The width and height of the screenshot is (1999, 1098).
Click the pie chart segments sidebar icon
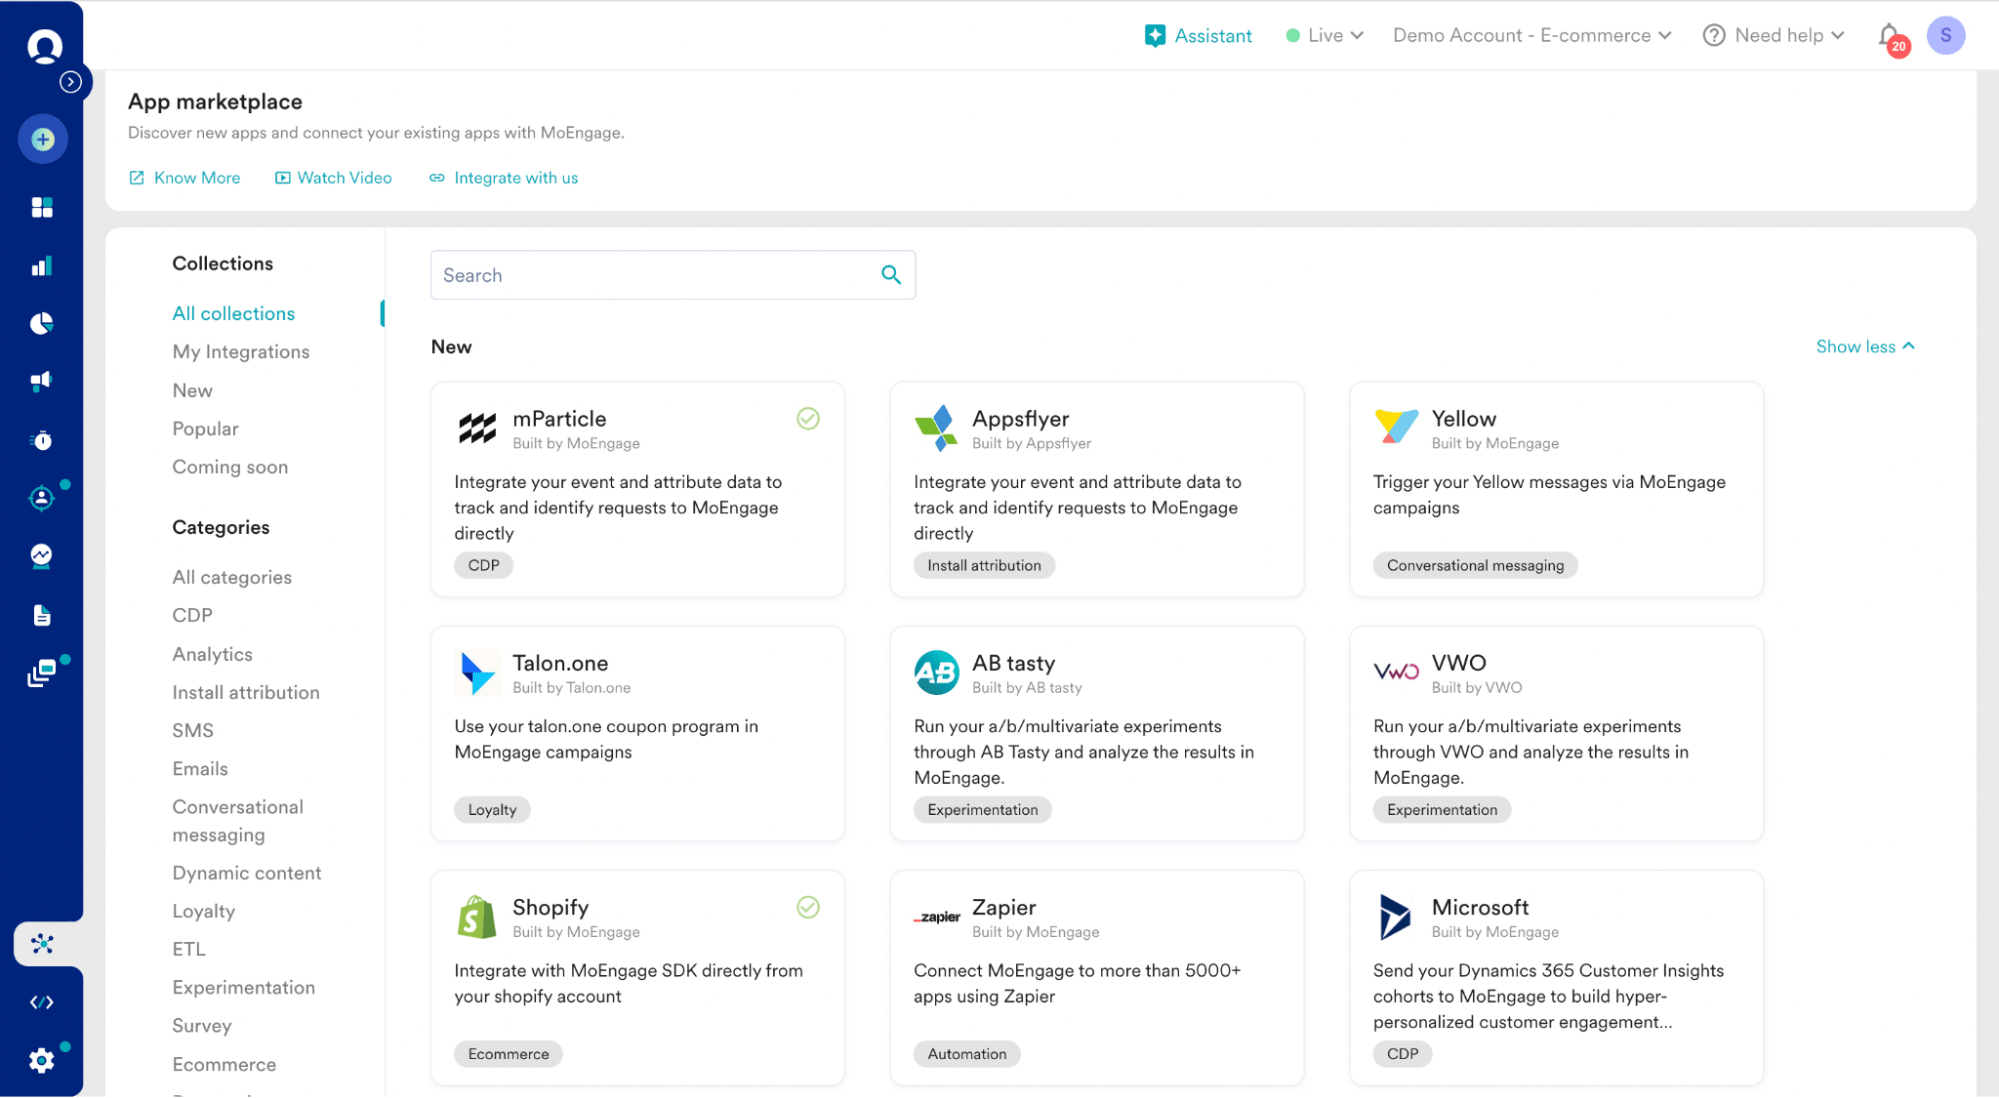[42, 323]
